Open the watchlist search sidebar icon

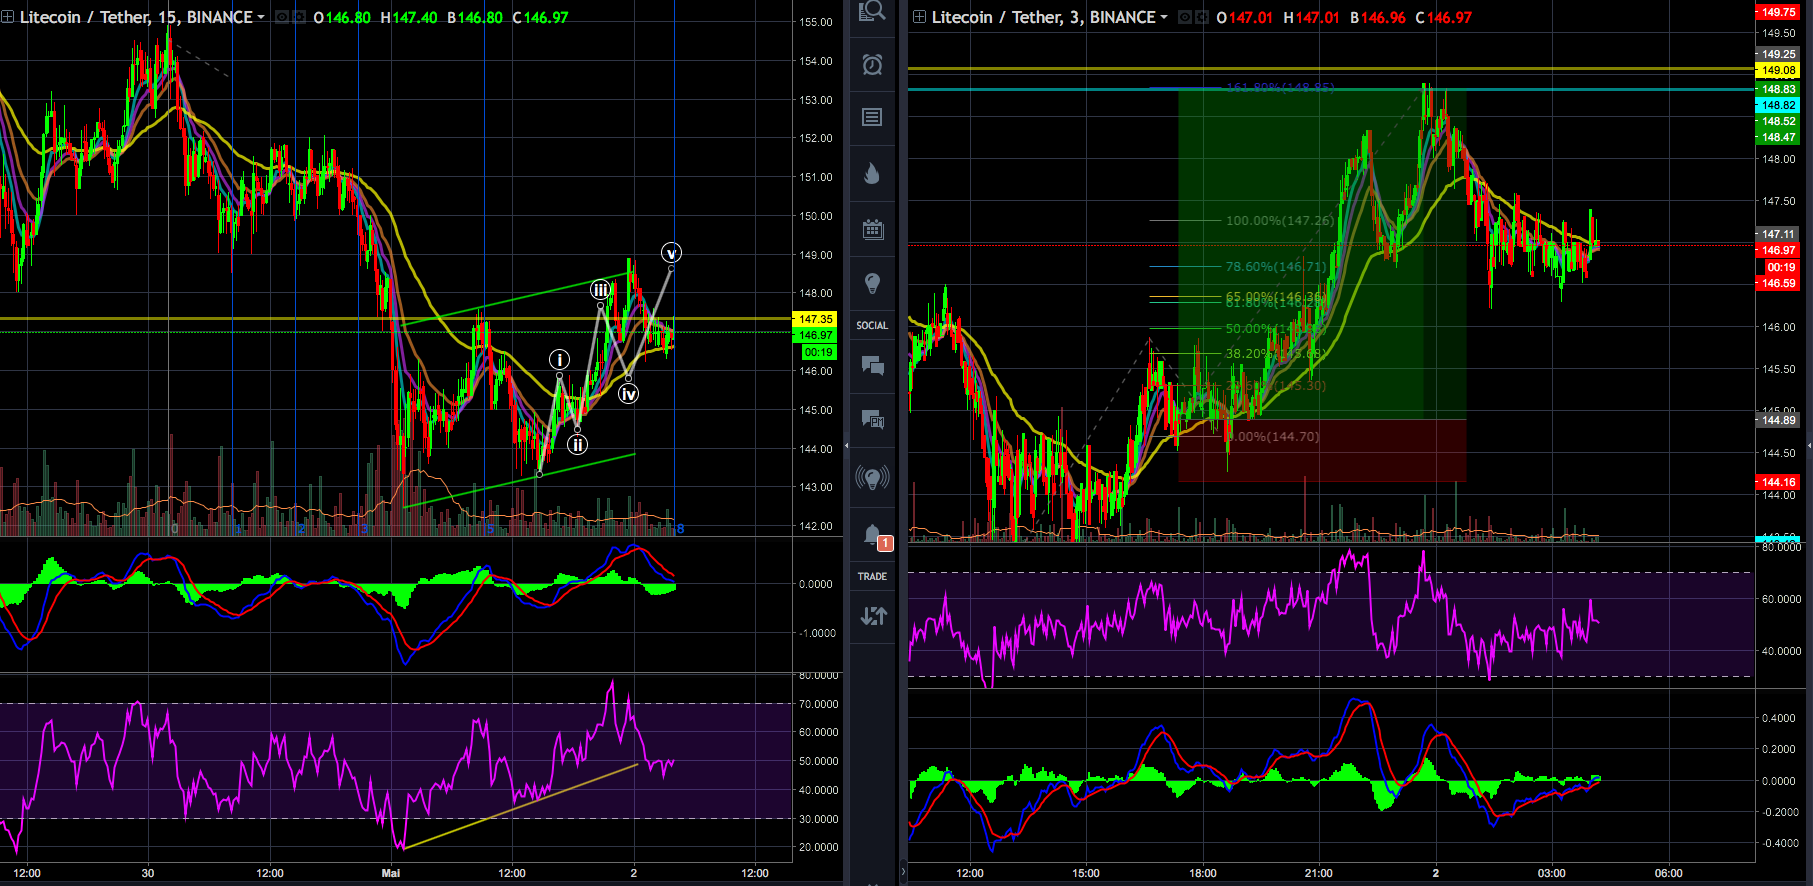point(872,11)
